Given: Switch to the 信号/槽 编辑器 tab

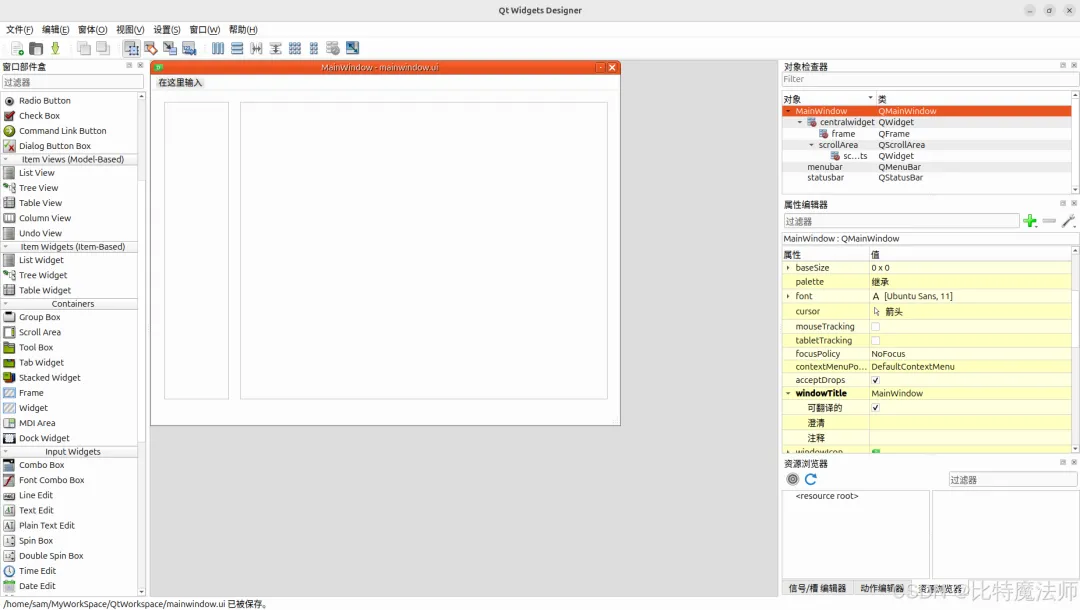Looking at the screenshot, I should click(x=817, y=588).
